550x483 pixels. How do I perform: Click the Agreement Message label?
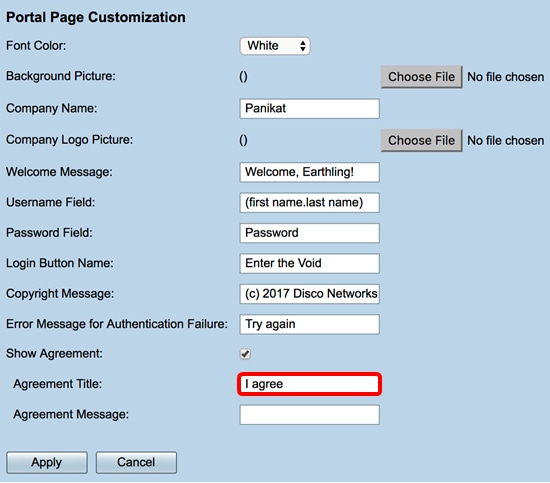pos(71,415)
